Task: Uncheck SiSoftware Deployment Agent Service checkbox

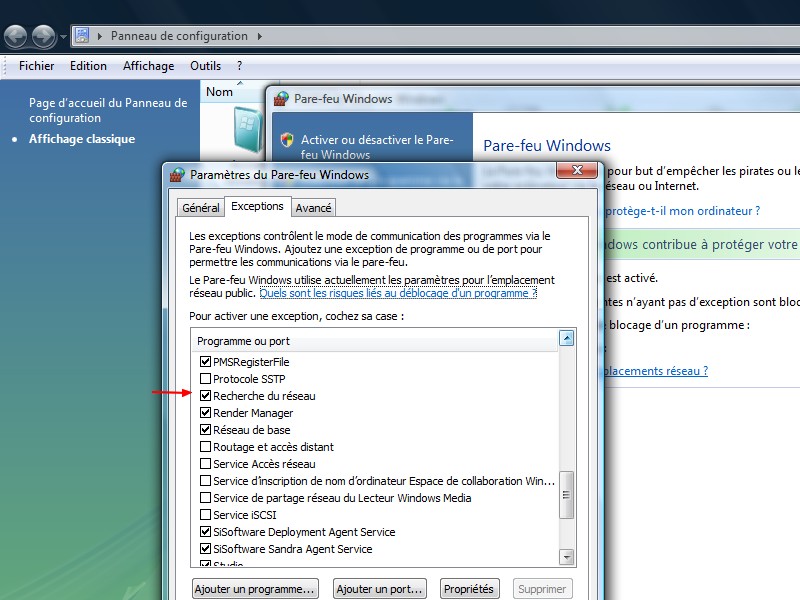Action: pyautogui.click(x=205, y=532)
